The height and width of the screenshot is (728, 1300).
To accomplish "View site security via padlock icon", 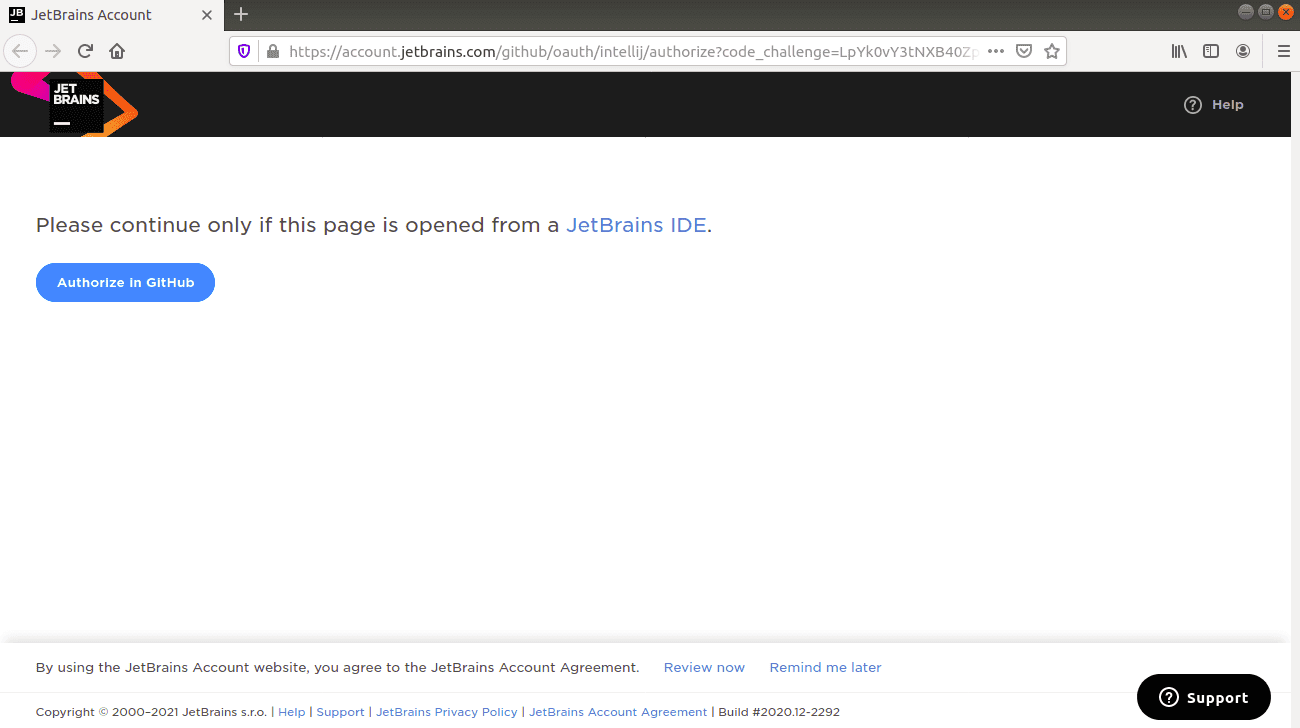I will pos(271,51).
